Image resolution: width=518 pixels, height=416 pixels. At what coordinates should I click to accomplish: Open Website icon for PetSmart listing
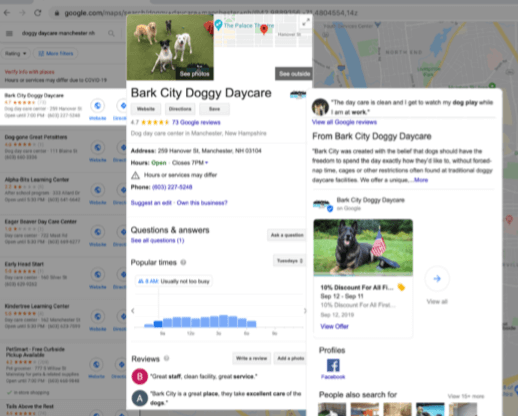pos(96,364)
